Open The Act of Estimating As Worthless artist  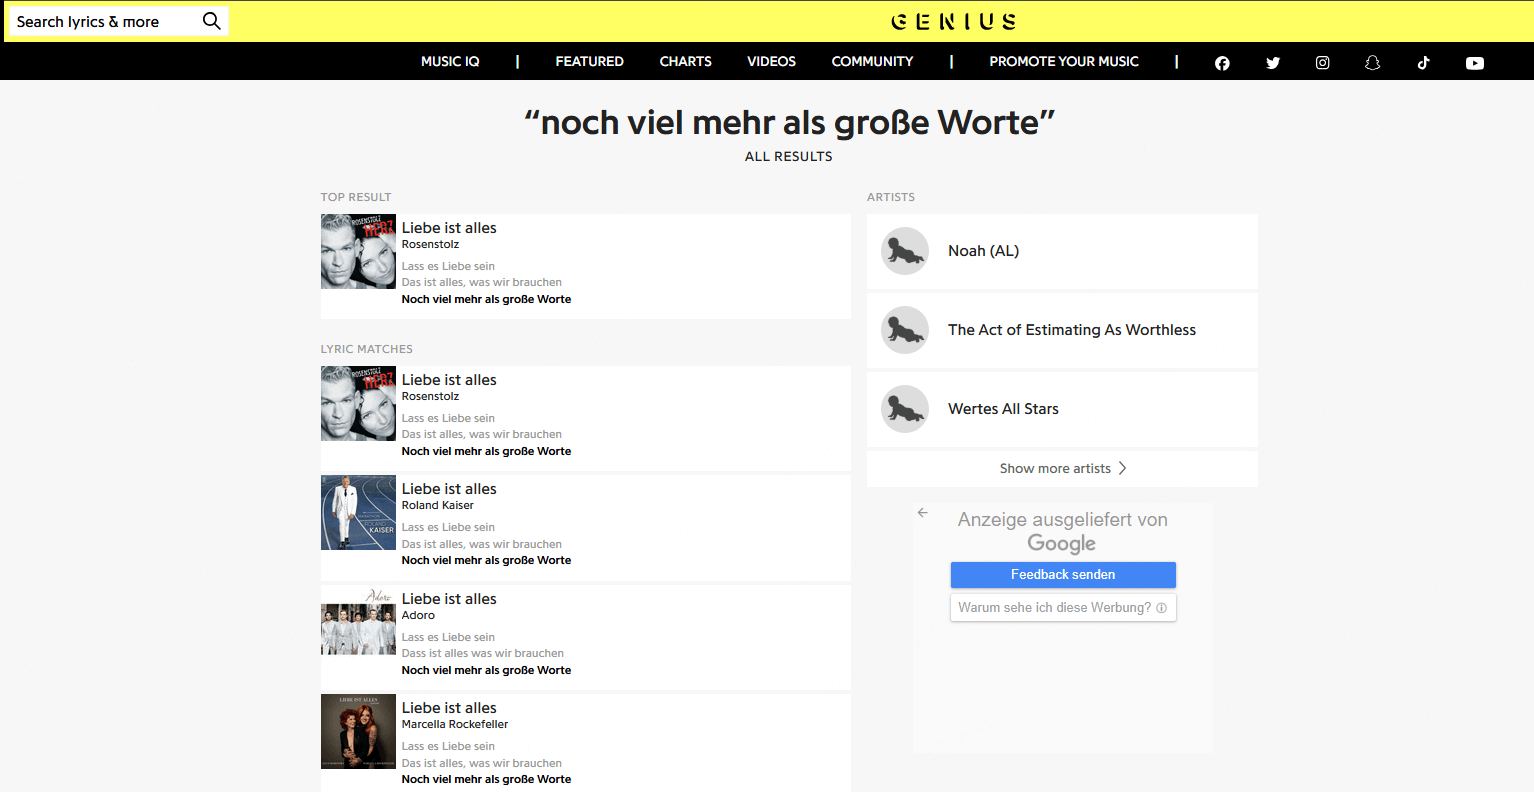[x=1062, y=330]
